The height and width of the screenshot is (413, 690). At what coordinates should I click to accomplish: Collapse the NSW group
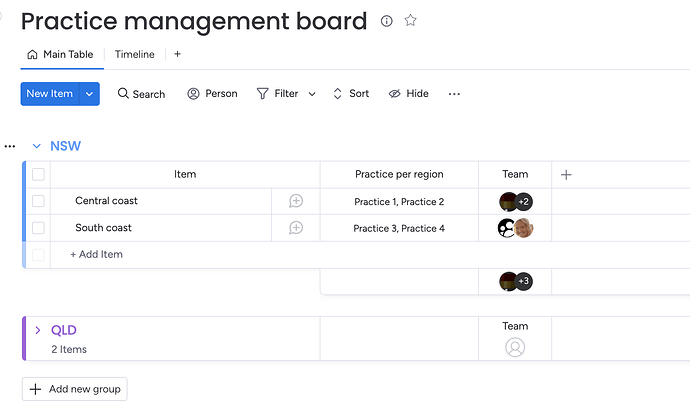[x=37, y=146]
